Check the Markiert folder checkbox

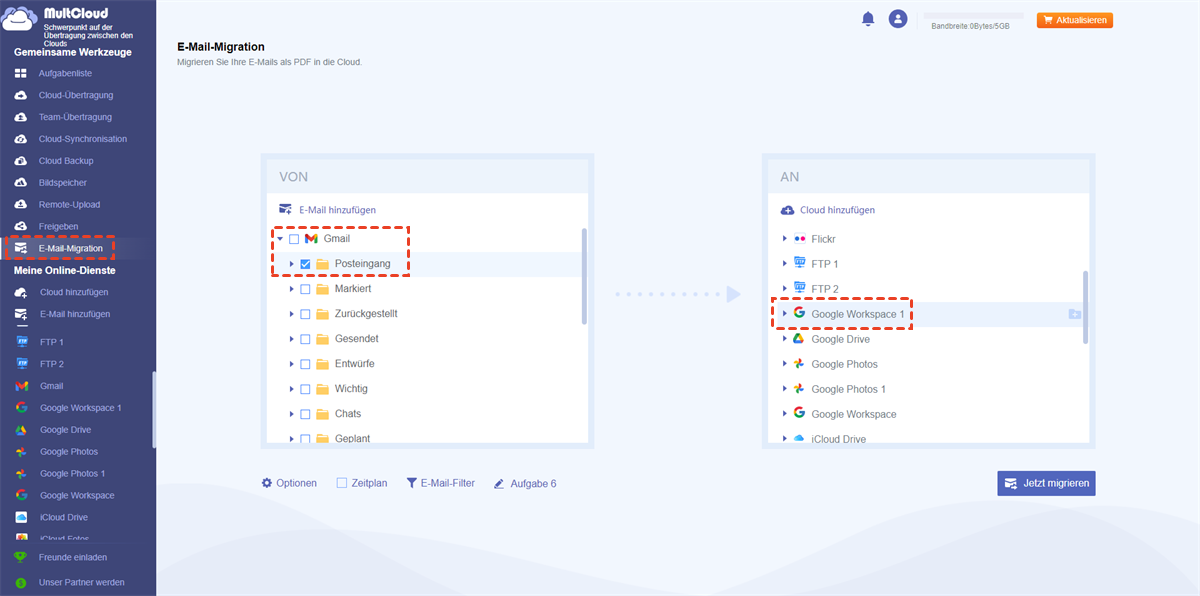point(305,289)
